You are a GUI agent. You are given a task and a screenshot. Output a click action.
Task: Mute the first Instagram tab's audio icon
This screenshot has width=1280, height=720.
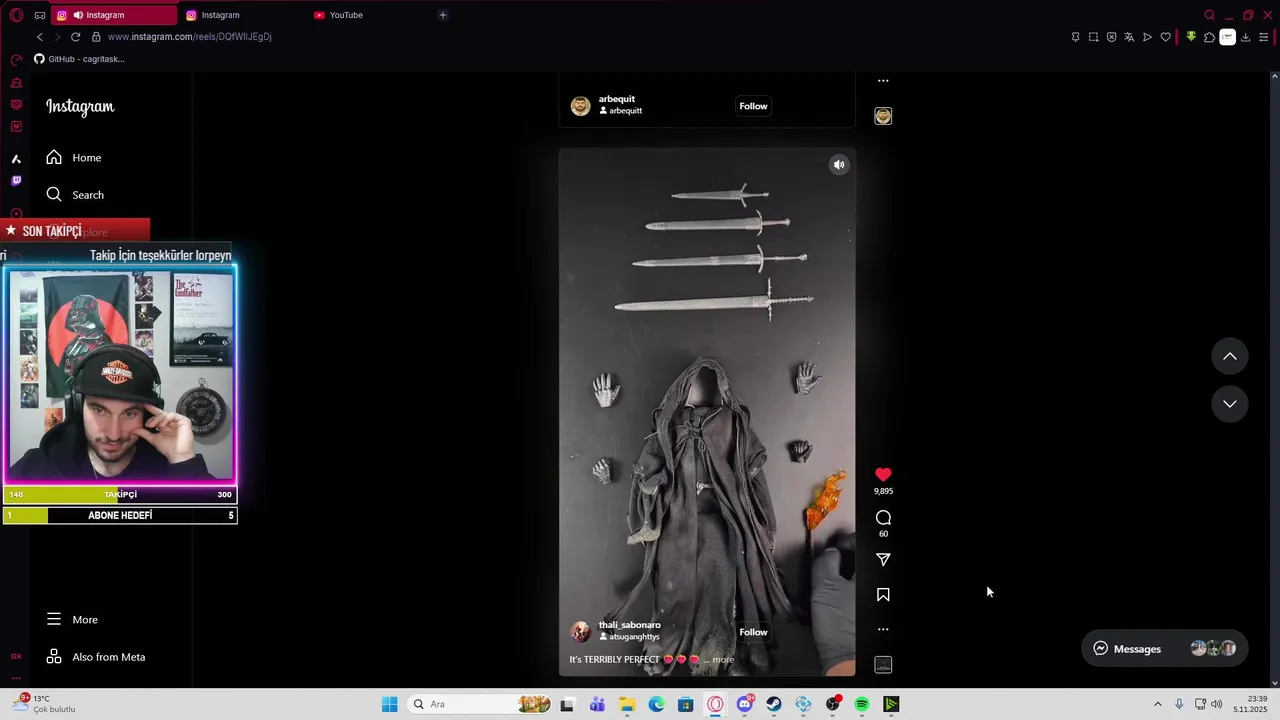pyautogui.click(x=78, y=15)
